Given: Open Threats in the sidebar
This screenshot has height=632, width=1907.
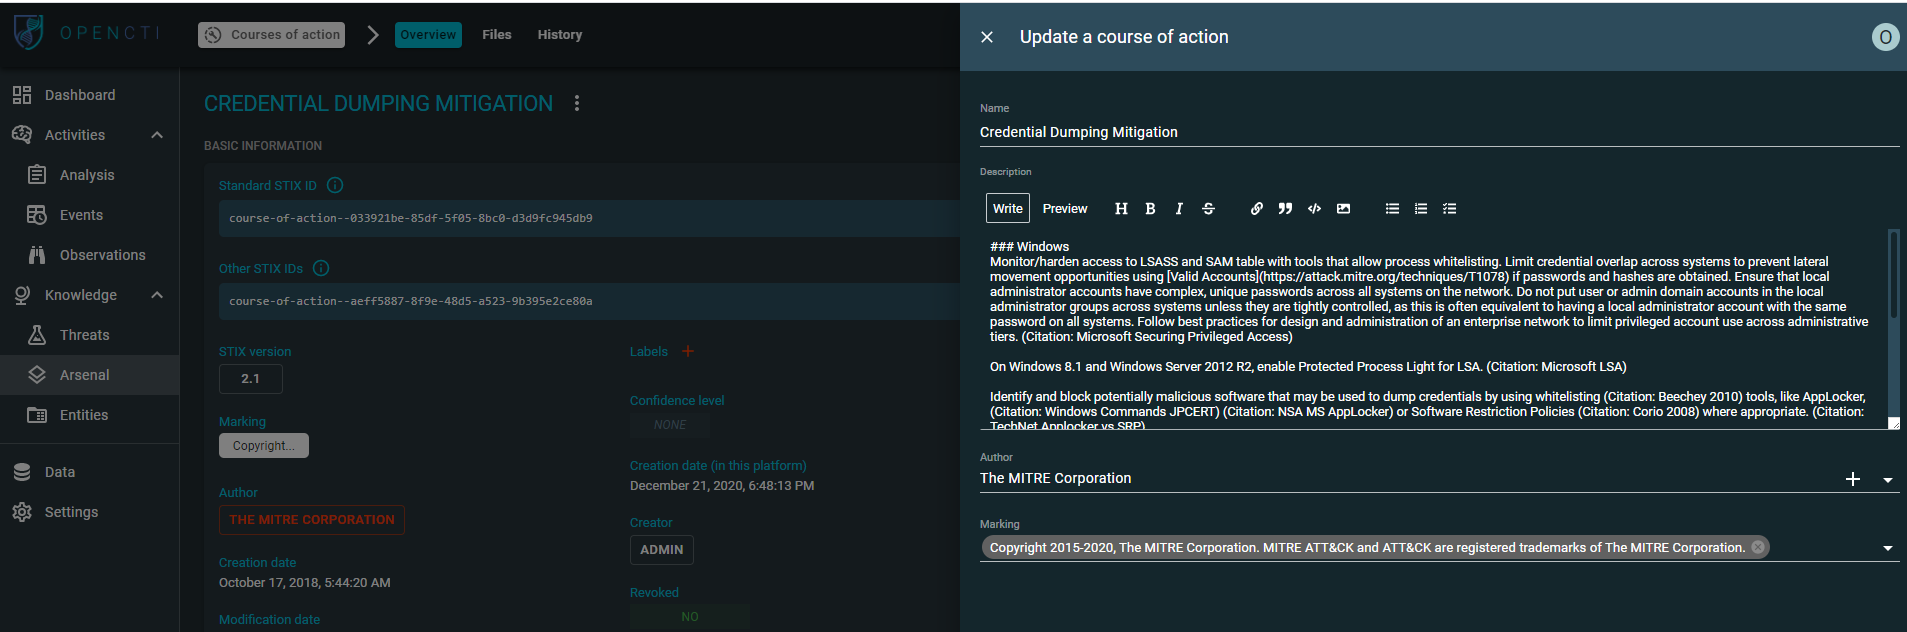Looking at the screenshot, I should pos(85,335).
